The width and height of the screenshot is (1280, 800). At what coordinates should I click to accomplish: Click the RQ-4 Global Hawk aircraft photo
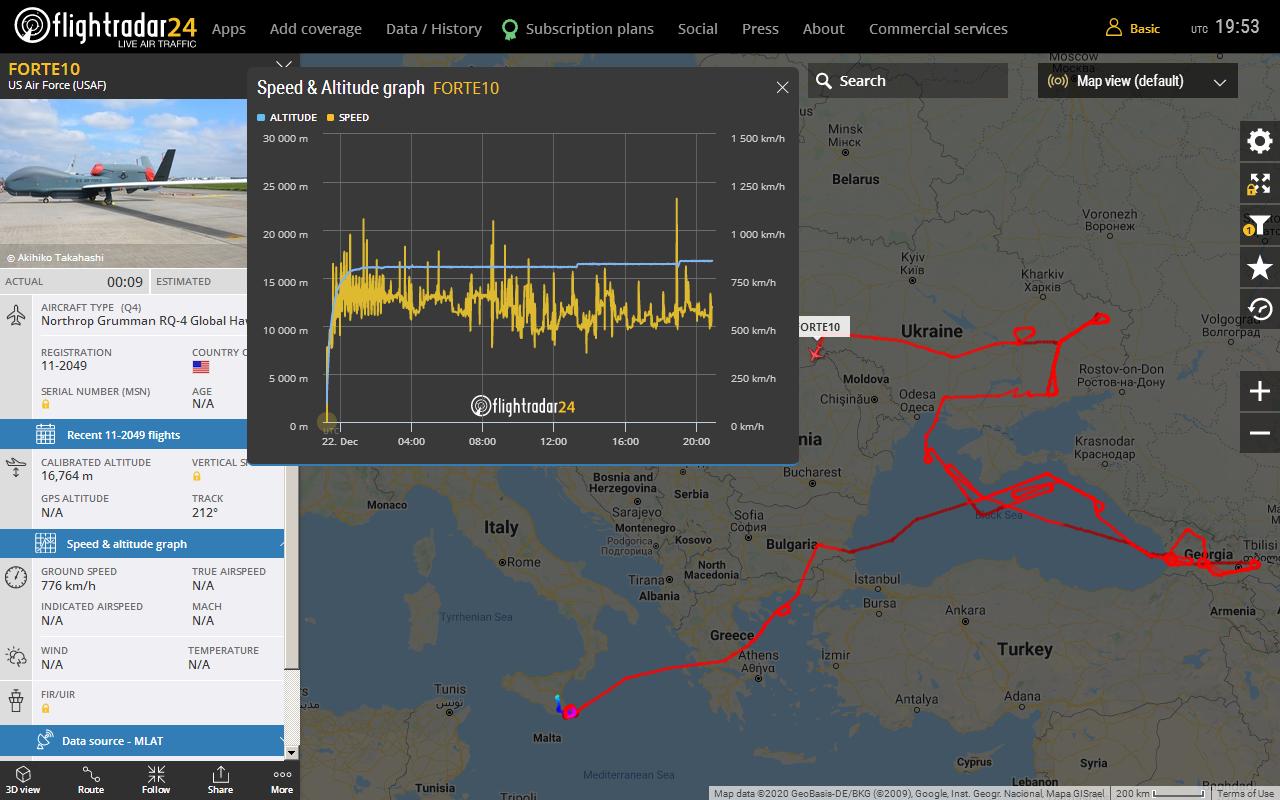[x=124, y=183]
